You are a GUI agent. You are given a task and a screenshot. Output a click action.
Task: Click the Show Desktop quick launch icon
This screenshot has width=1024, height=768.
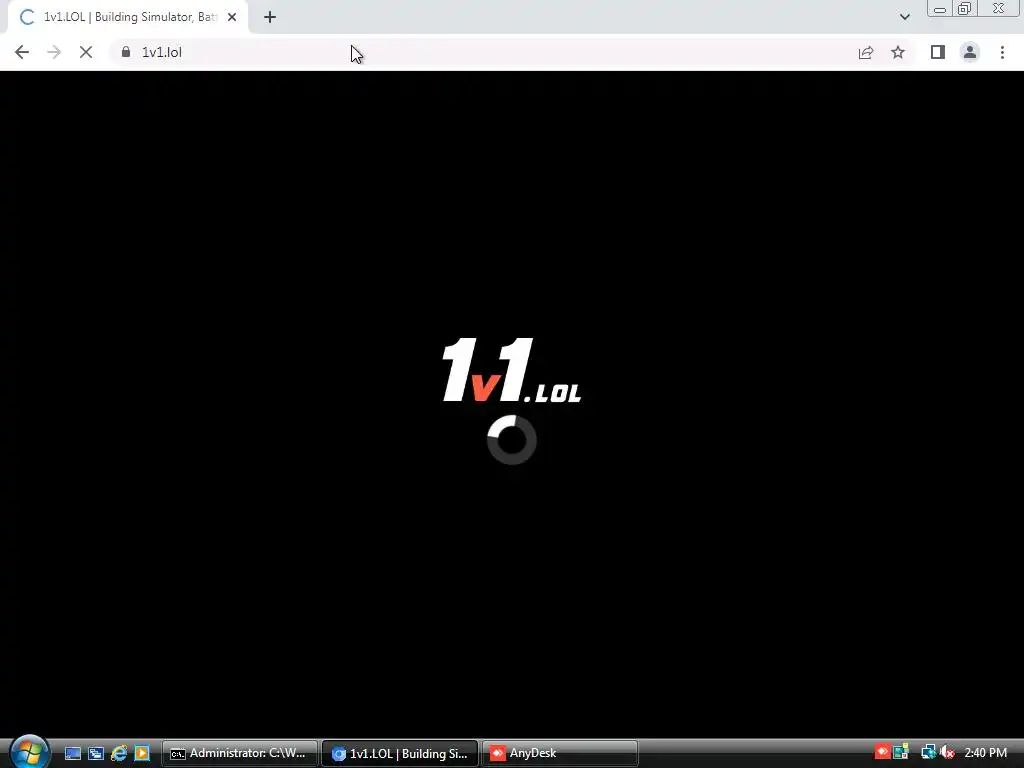[72, 753]
